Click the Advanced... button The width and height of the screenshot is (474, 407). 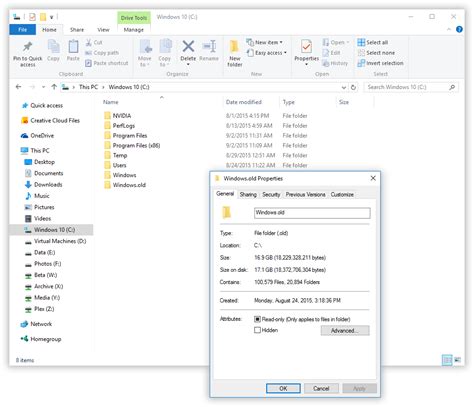[x=345, y=330]
